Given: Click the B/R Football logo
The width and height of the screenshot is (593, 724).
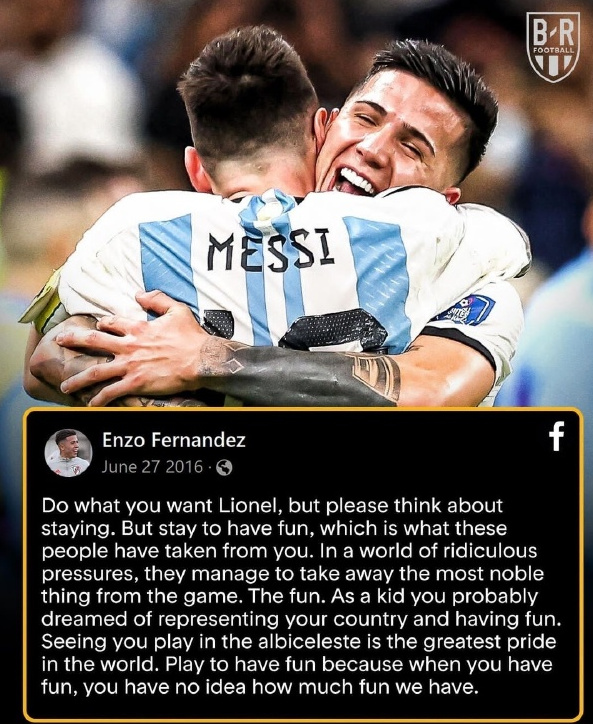Looking at the screenshot, I should pyautogui.click(x=553, y=48).
